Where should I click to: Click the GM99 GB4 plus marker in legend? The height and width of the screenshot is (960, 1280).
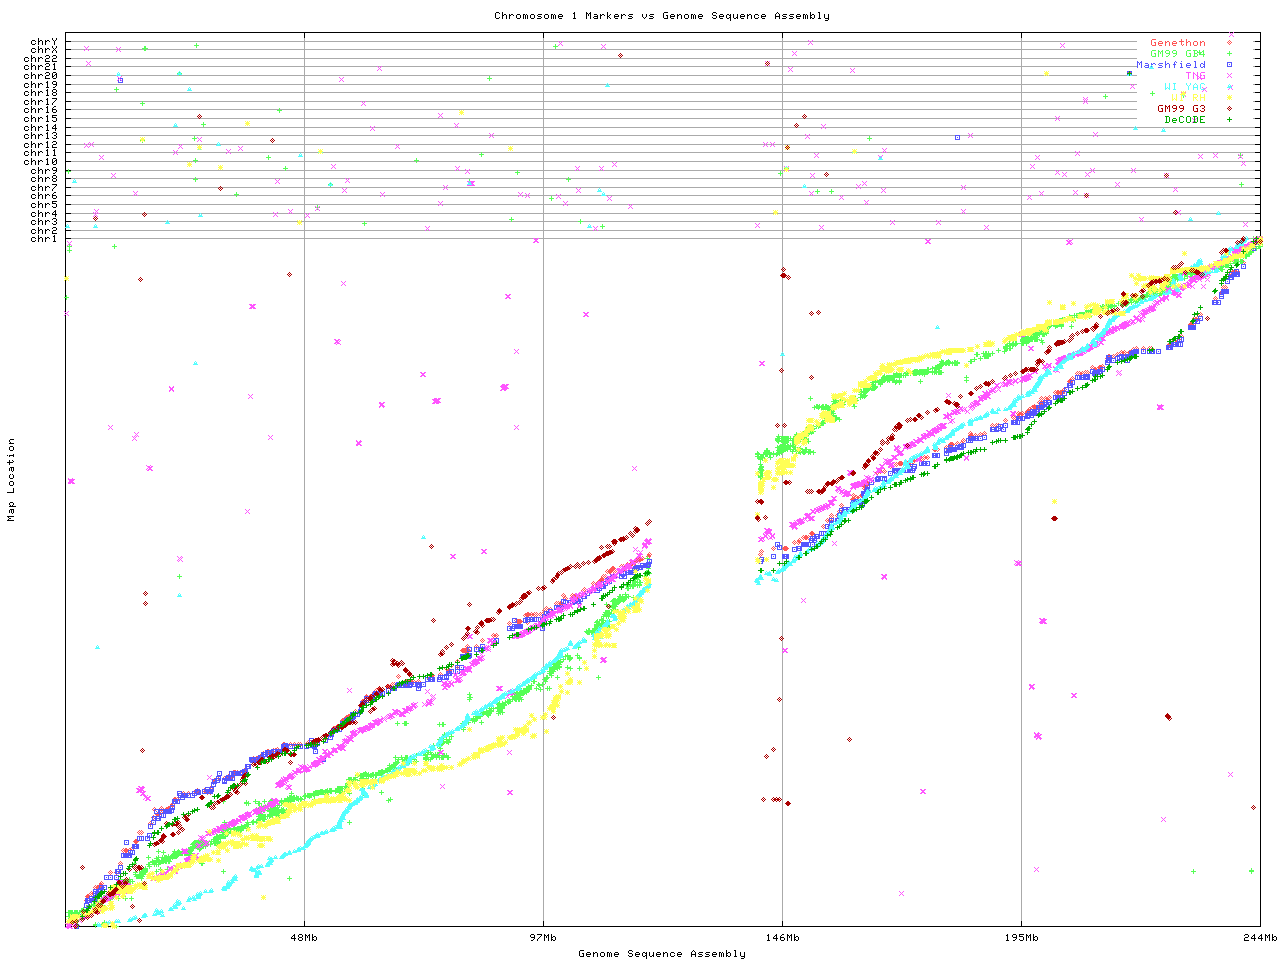[1230, 54]
